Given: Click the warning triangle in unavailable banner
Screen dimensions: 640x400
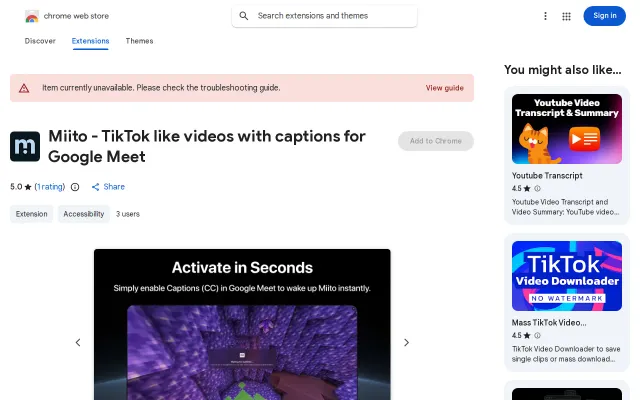Looking at the screenshot, I should click(24, 88).
